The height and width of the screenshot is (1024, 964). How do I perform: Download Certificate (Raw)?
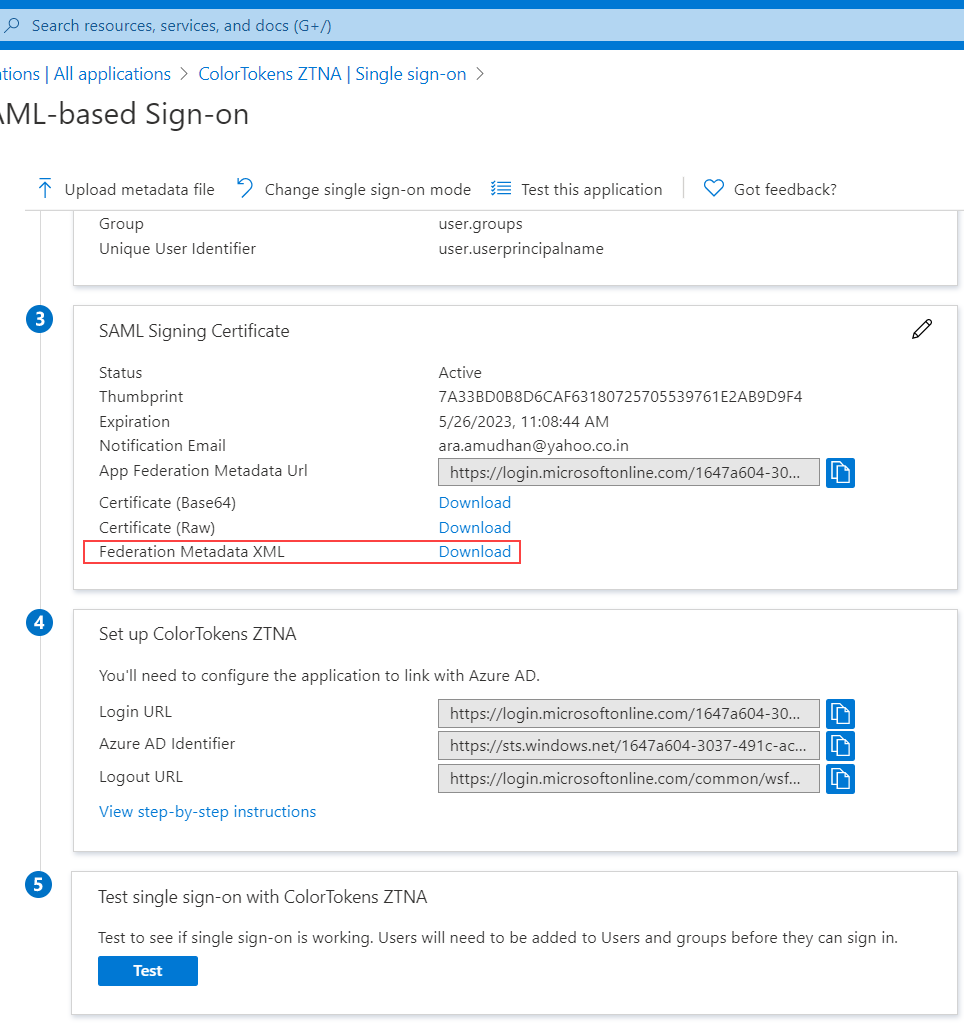tap(475, 528)
